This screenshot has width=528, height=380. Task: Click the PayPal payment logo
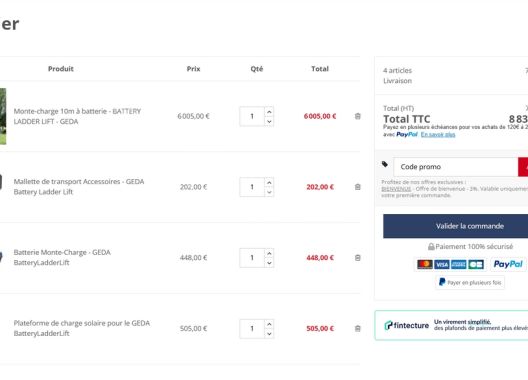508,264
